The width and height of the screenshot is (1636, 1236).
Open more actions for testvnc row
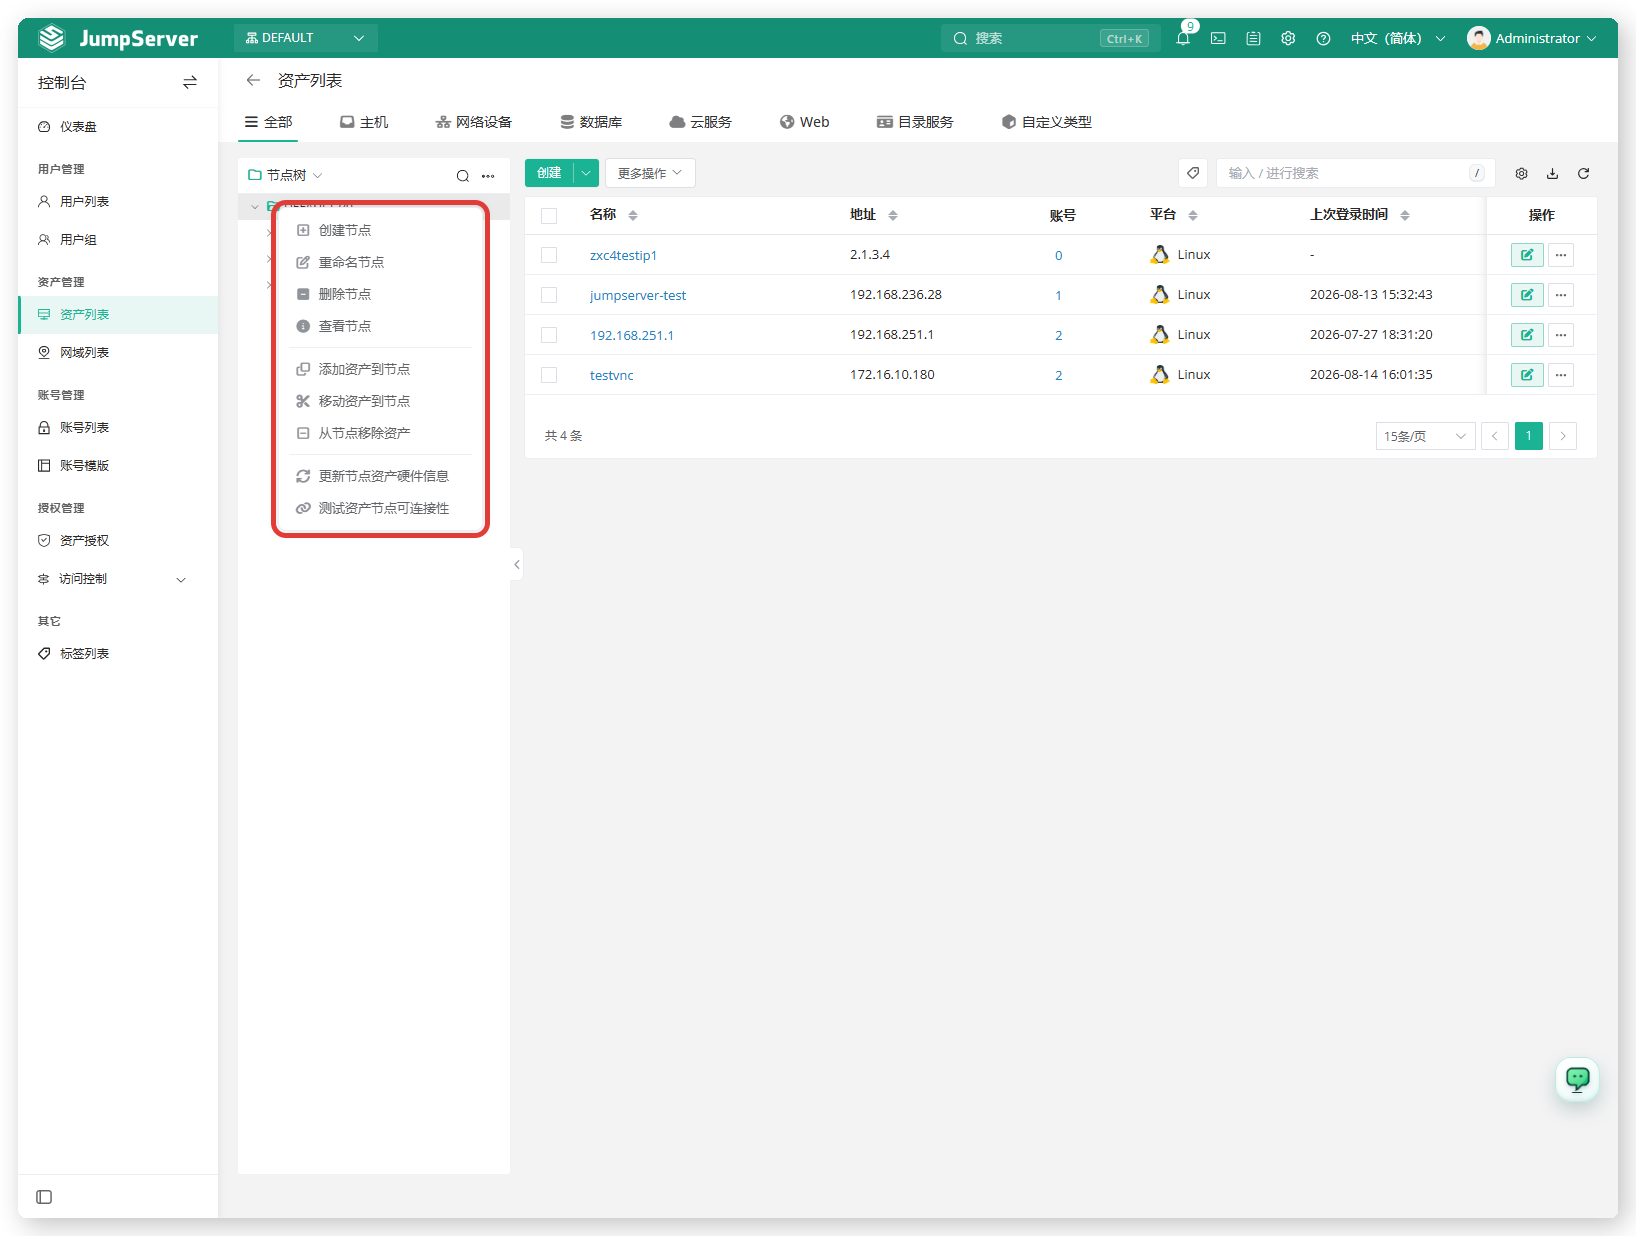[x=1561, y=375]
